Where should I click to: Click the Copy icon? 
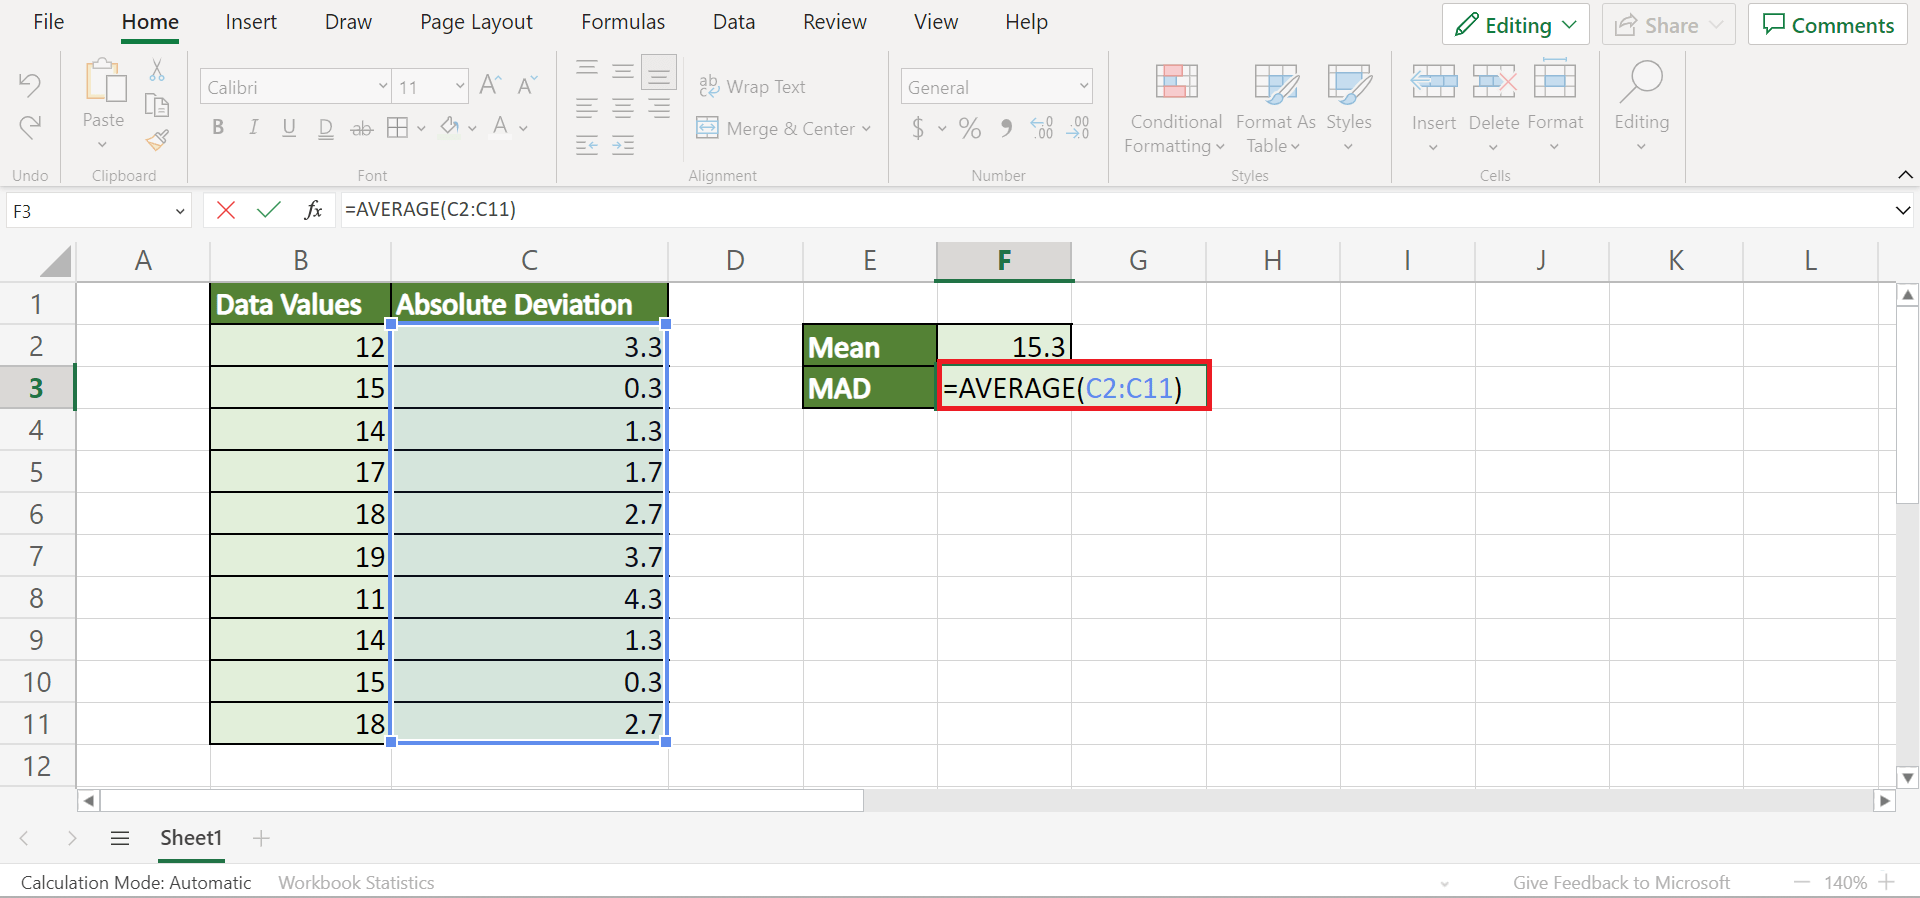[157, 105]
